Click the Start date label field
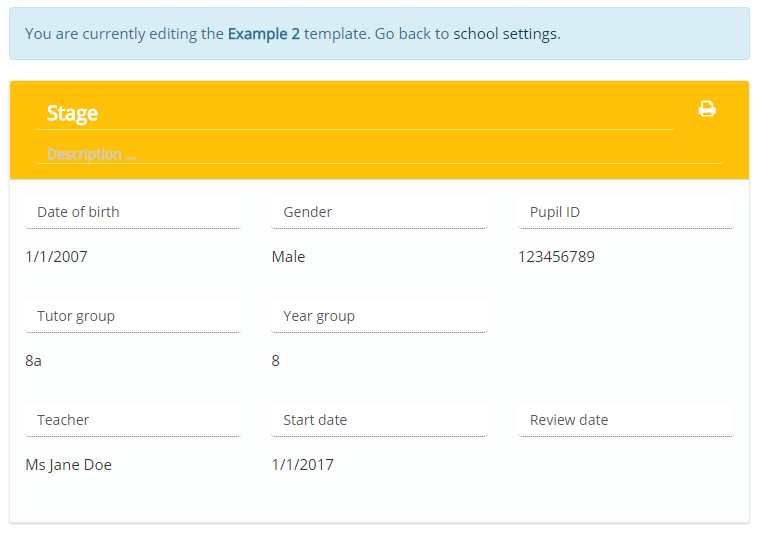This screenshot has width=759, height=533. [379, 420]
